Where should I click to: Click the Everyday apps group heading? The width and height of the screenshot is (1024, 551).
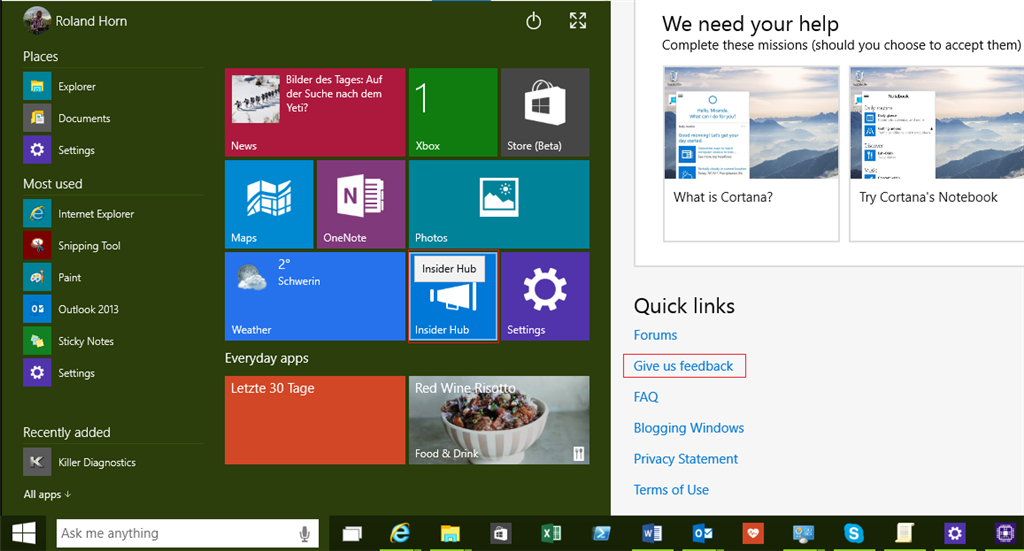pyautogui.click(x=266, y=358)
